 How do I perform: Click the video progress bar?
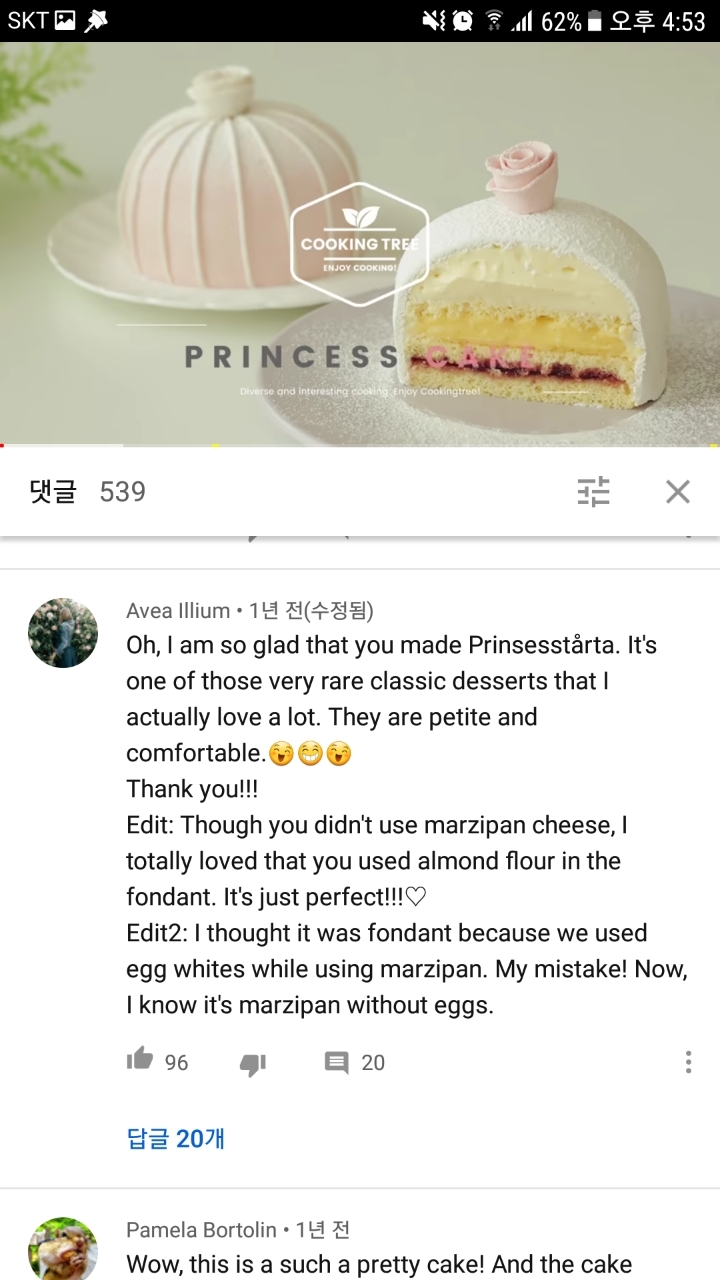tap(360, 444)
